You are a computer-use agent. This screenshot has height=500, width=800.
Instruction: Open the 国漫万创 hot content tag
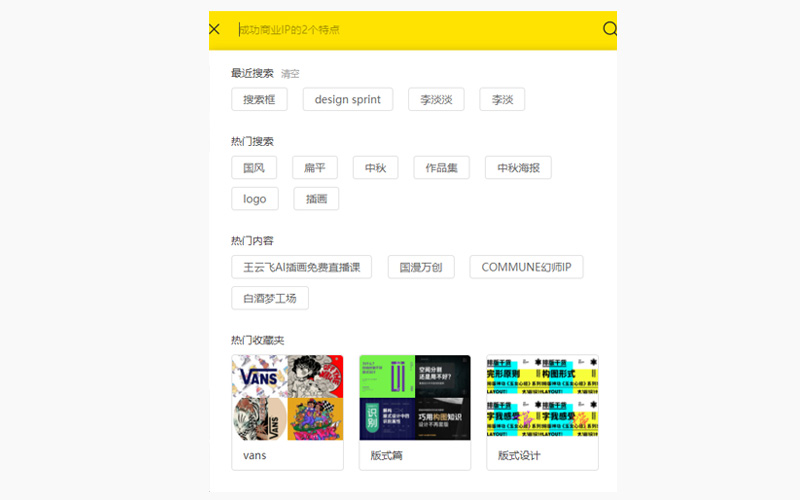[421, 267]
